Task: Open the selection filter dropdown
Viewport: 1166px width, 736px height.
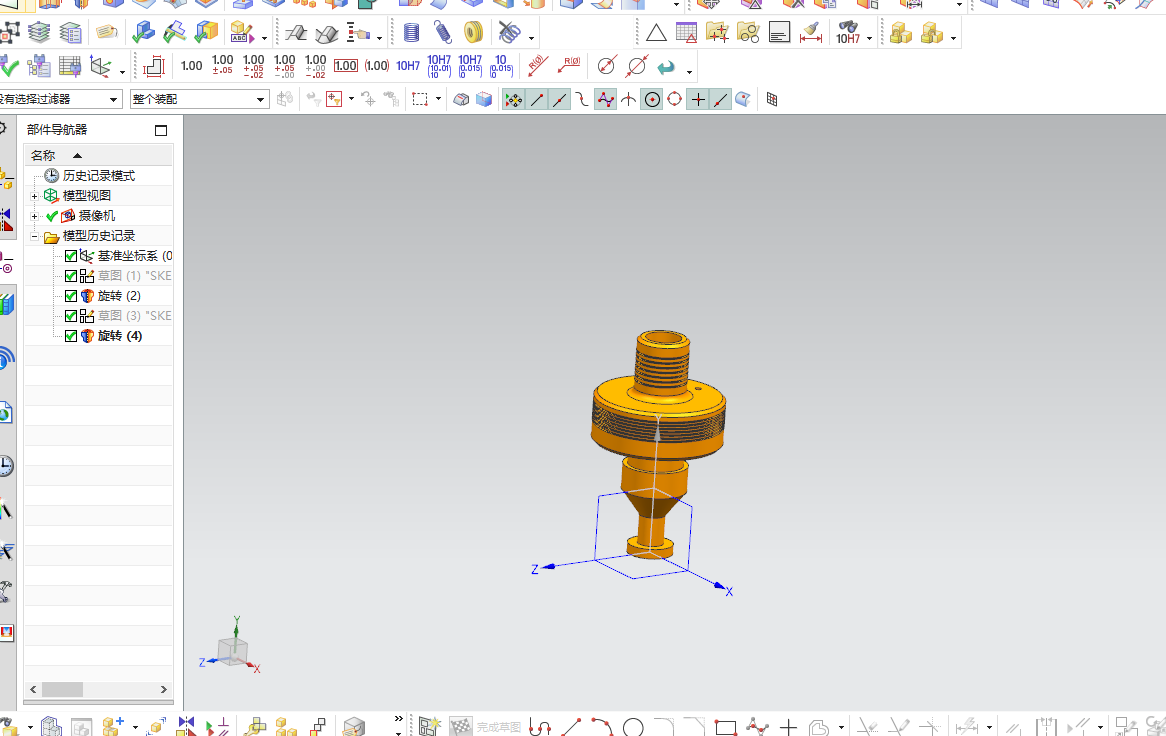Action: click(x=113, y=100)
